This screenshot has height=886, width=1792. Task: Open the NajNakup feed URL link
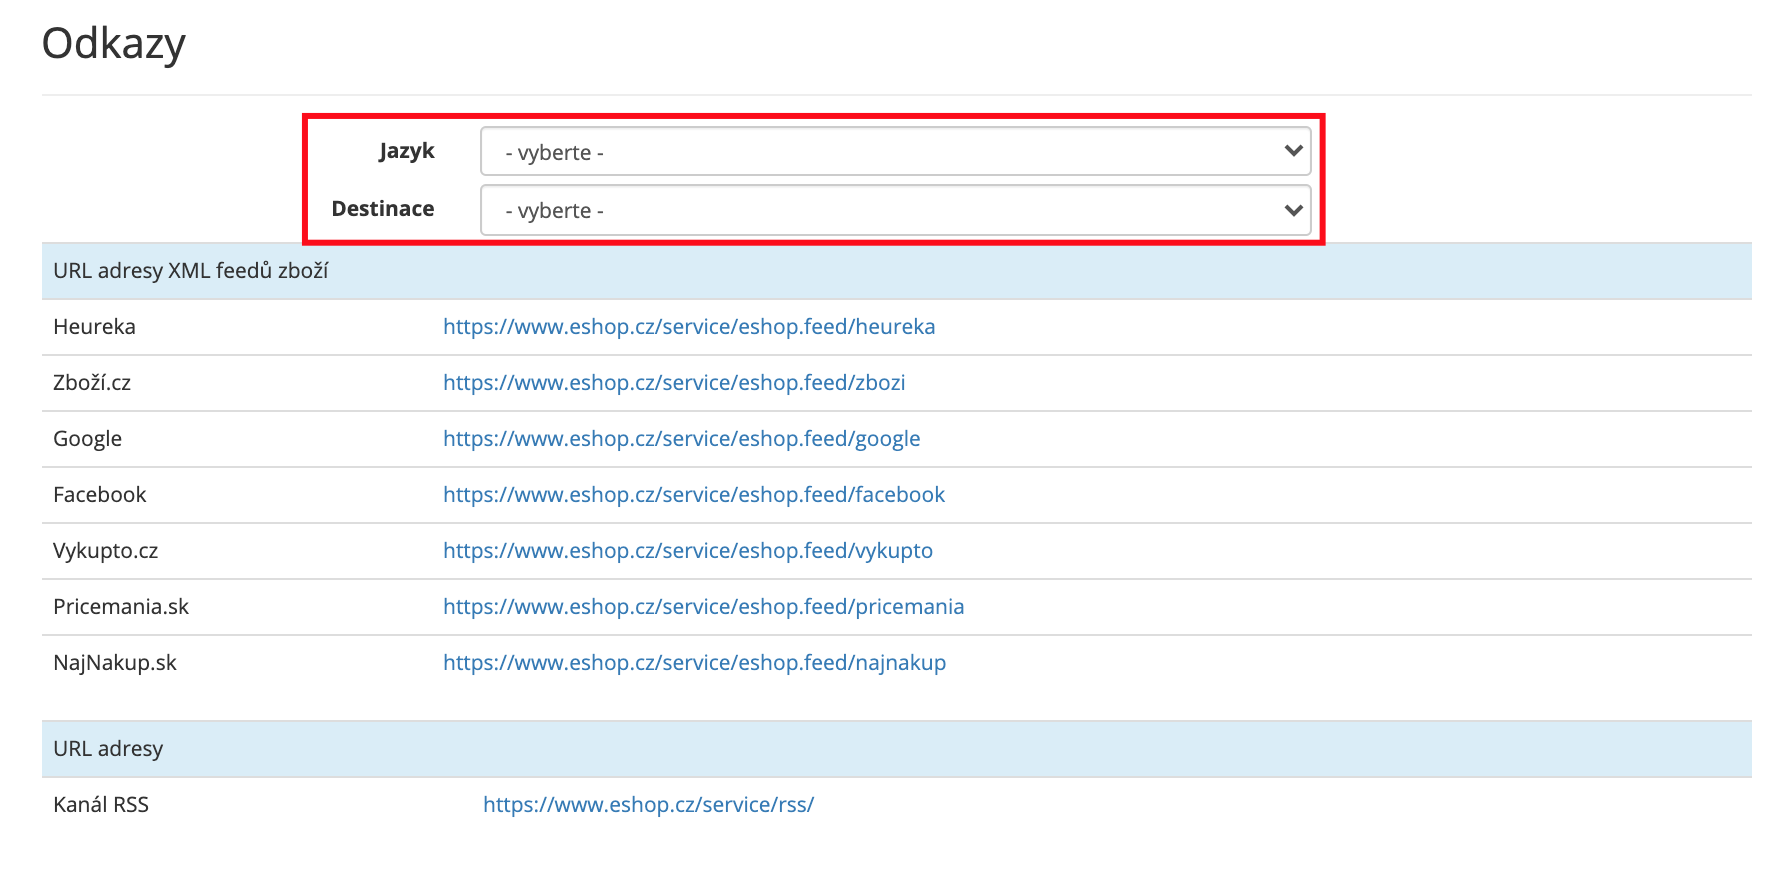(x=694, y=663)
